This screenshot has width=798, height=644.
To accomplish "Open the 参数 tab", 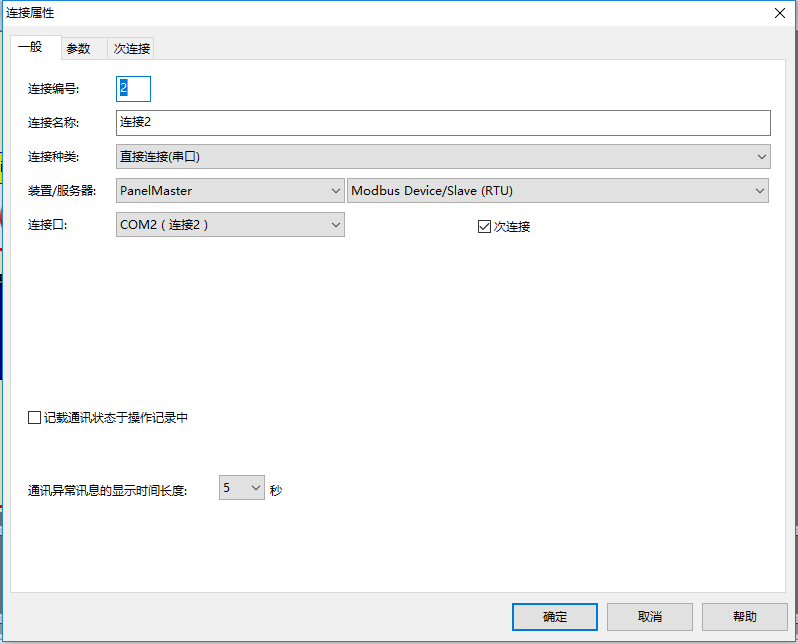I will click(x=78, y=48).
